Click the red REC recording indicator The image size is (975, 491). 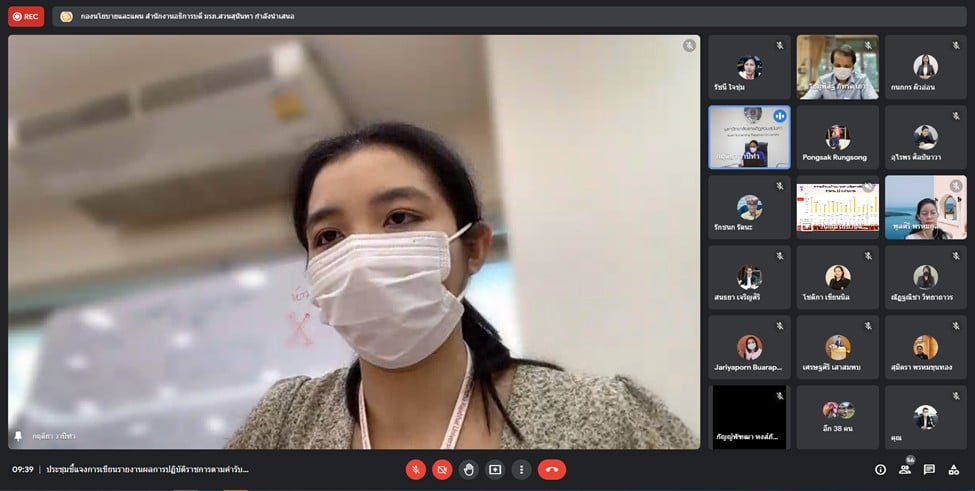26,17
